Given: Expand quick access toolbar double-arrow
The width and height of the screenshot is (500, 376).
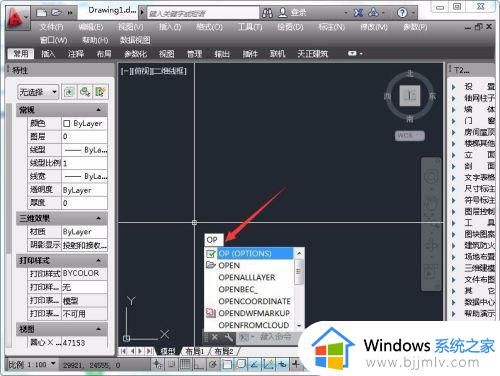Looking at the screenshot, I should (70, 13).
